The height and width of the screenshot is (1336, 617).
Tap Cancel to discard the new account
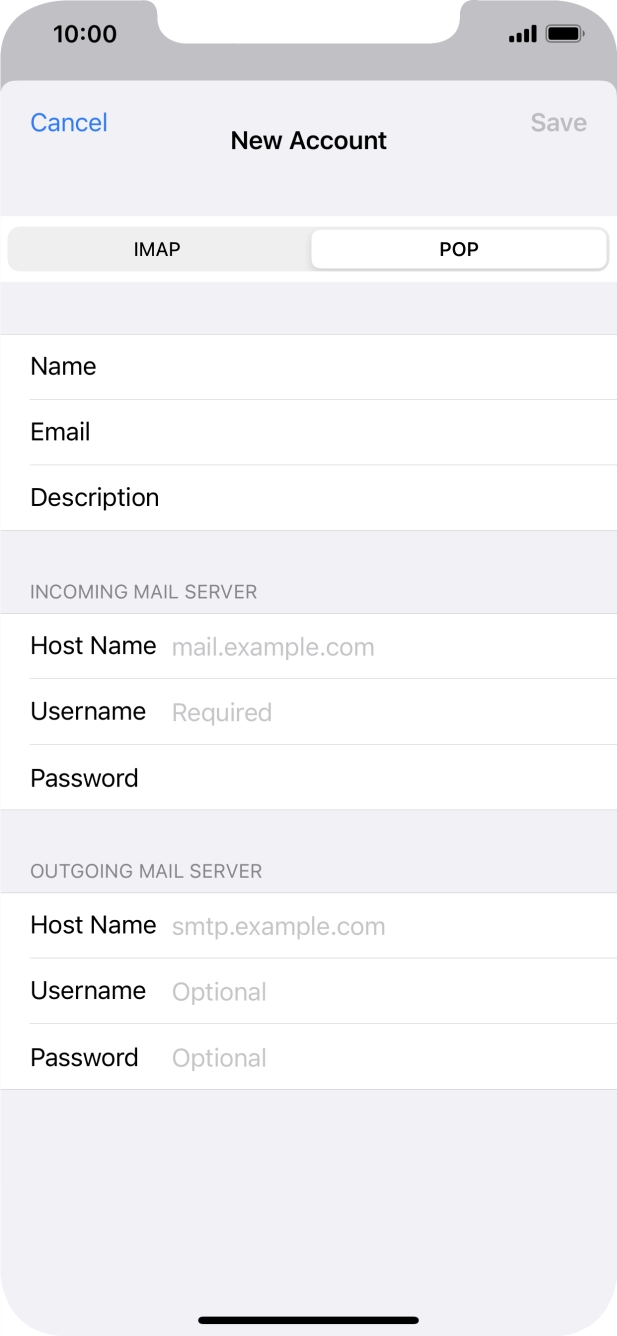pyautogui.click(x=69, y=123)
